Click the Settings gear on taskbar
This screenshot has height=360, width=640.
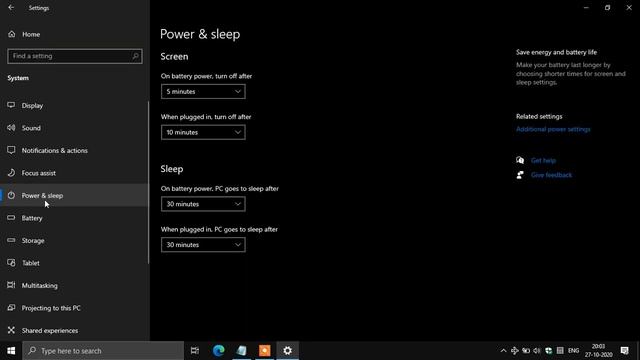287,351
